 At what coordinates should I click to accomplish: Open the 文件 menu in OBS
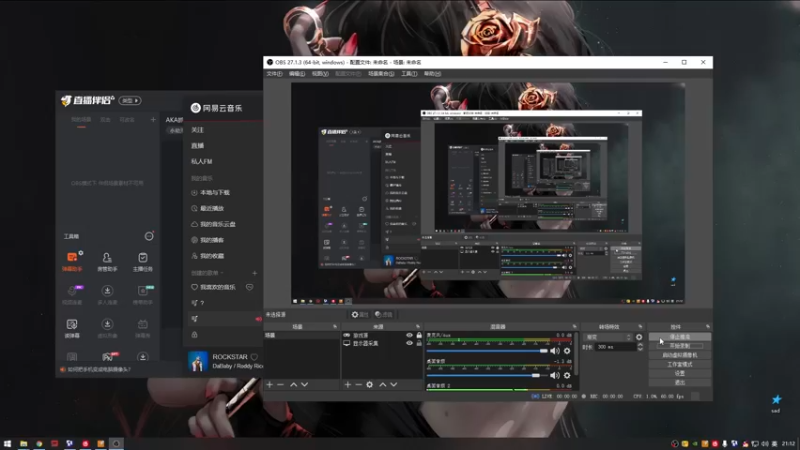tap(274, 74)
